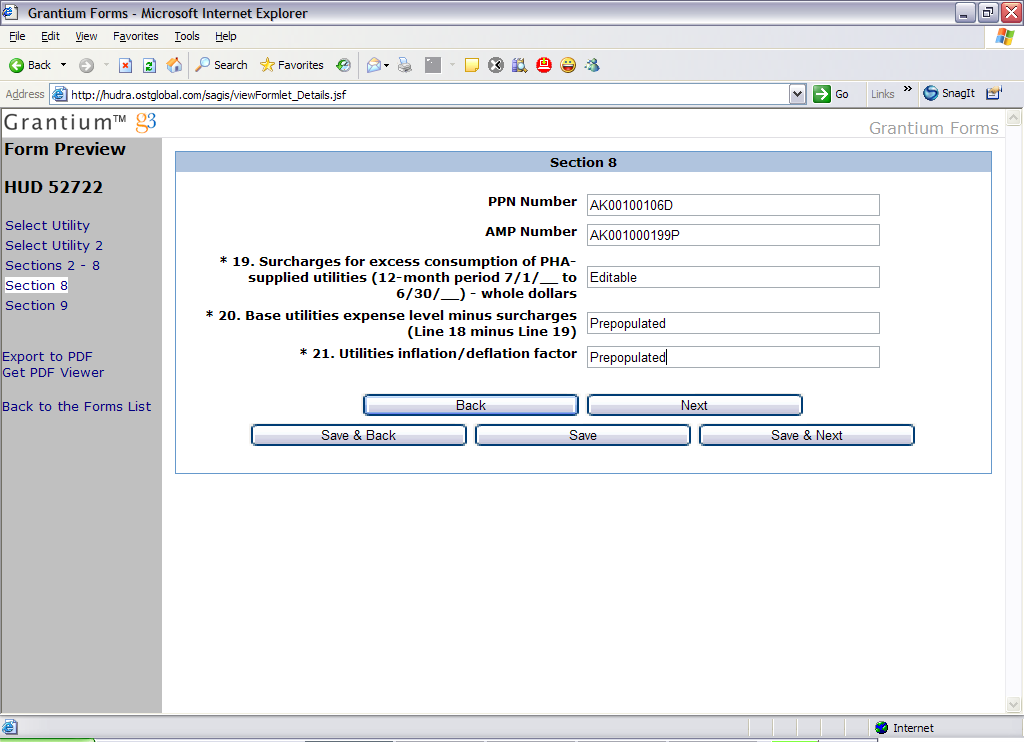Open the File menu
1024x742 pixels.
pos(18,37)
